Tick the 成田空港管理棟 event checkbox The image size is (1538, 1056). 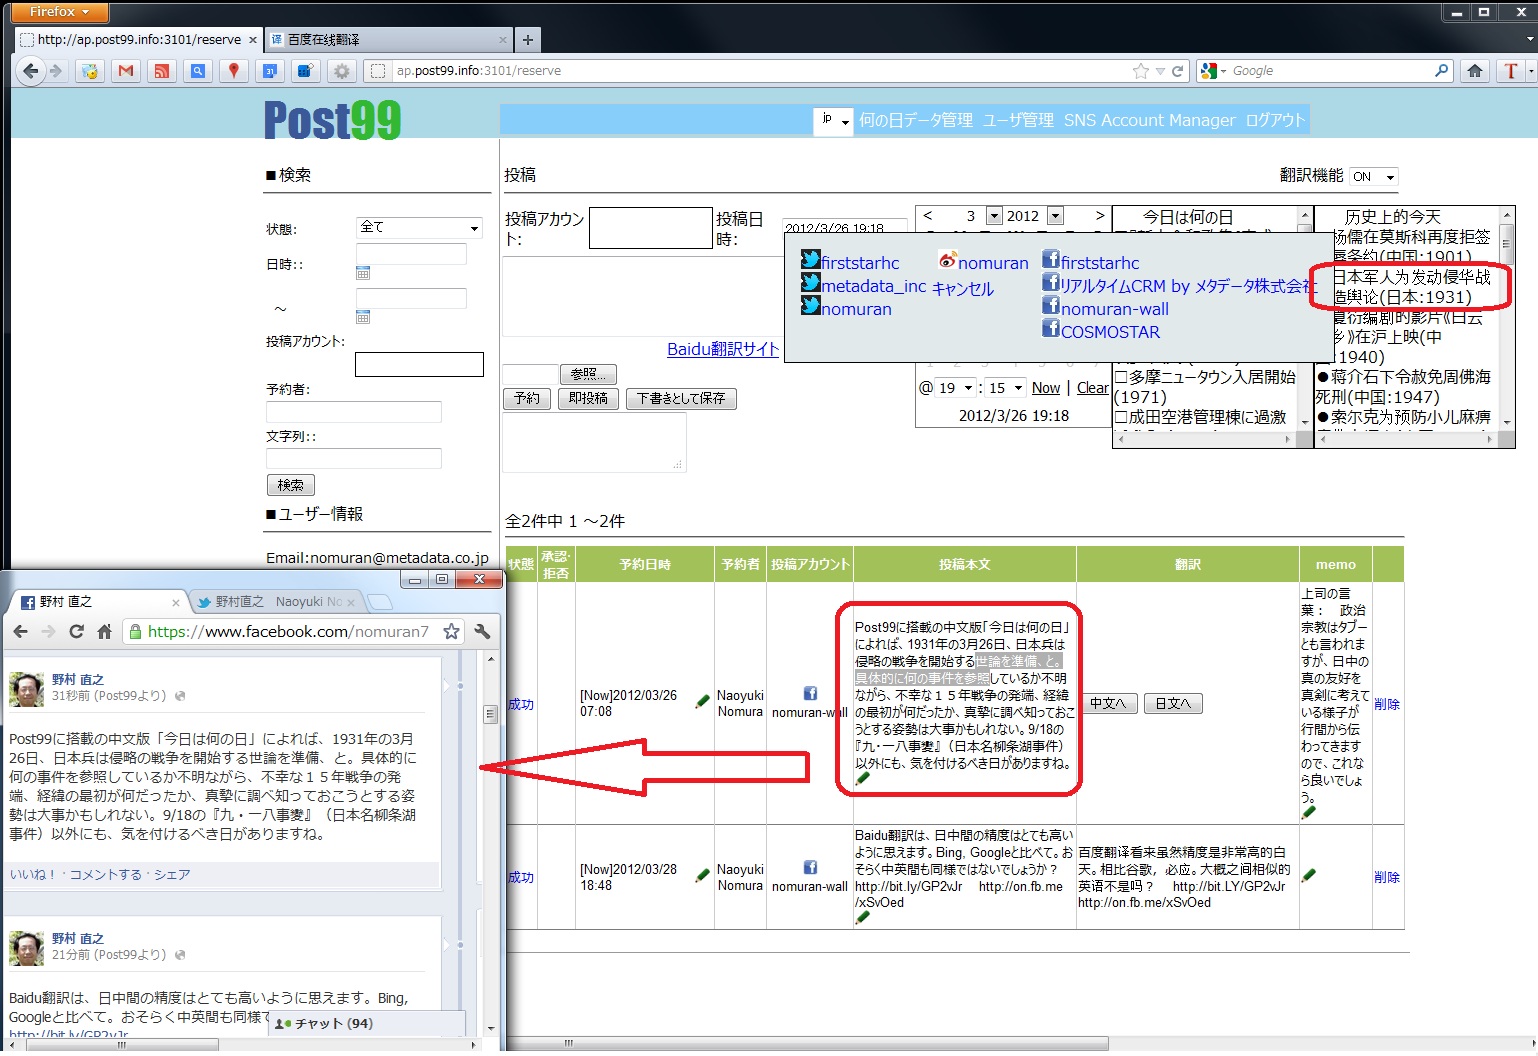(1121, 417)
